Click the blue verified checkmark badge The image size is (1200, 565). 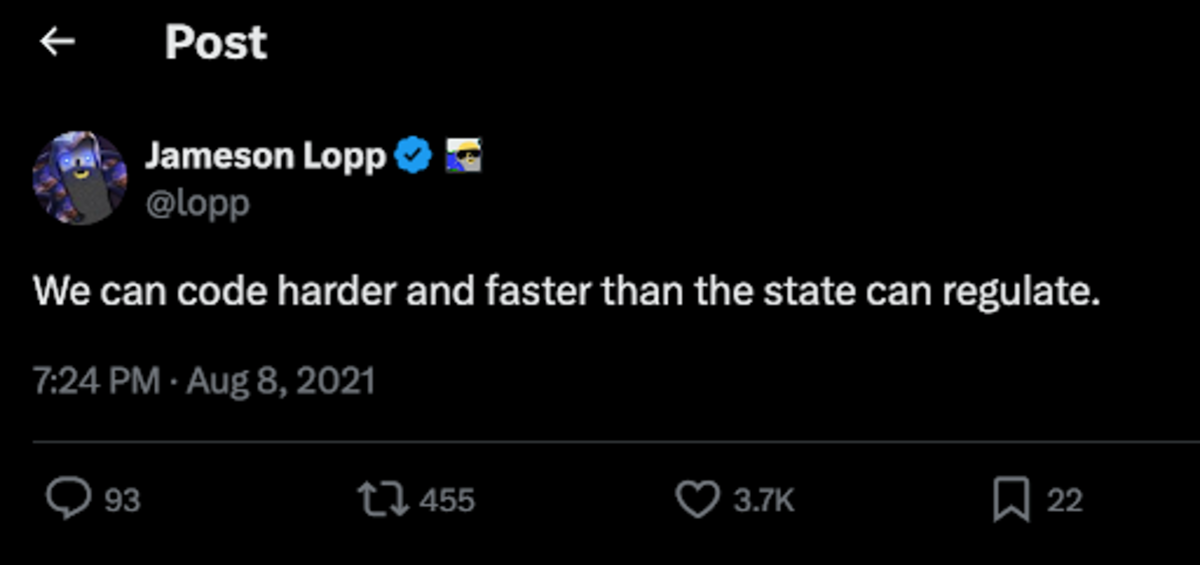(414, 156)
